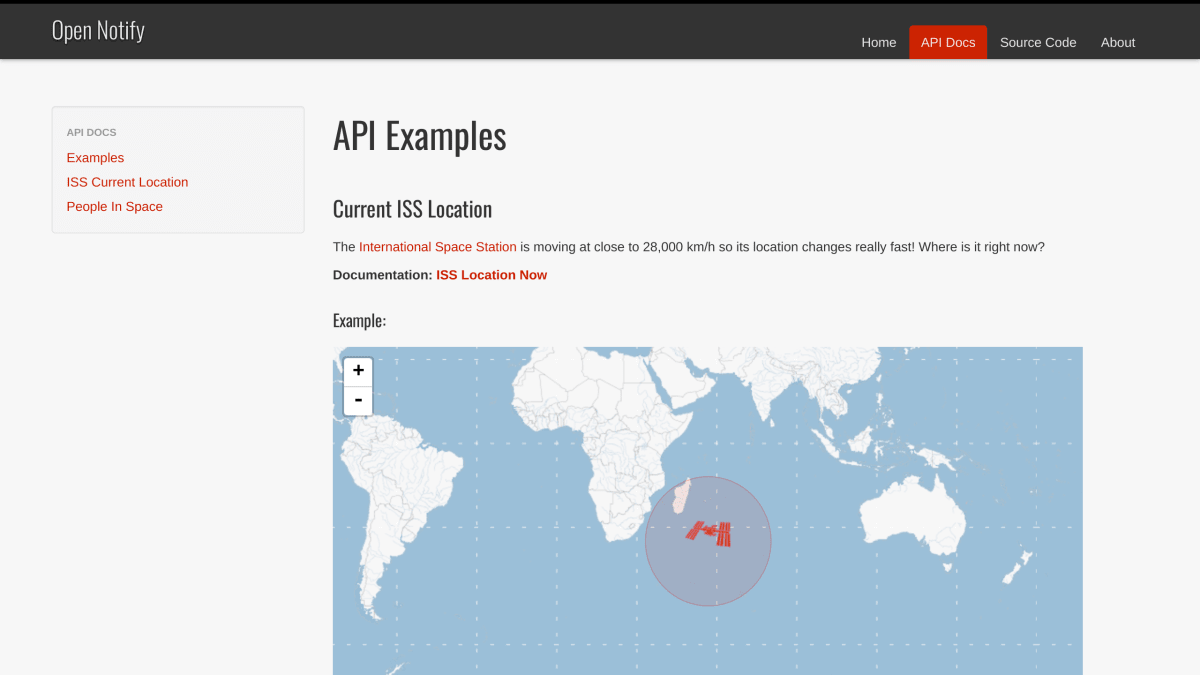Screen dimensions: 1200x675
Task: Open the Home navigation item
Action: click(x=879, y=42)
